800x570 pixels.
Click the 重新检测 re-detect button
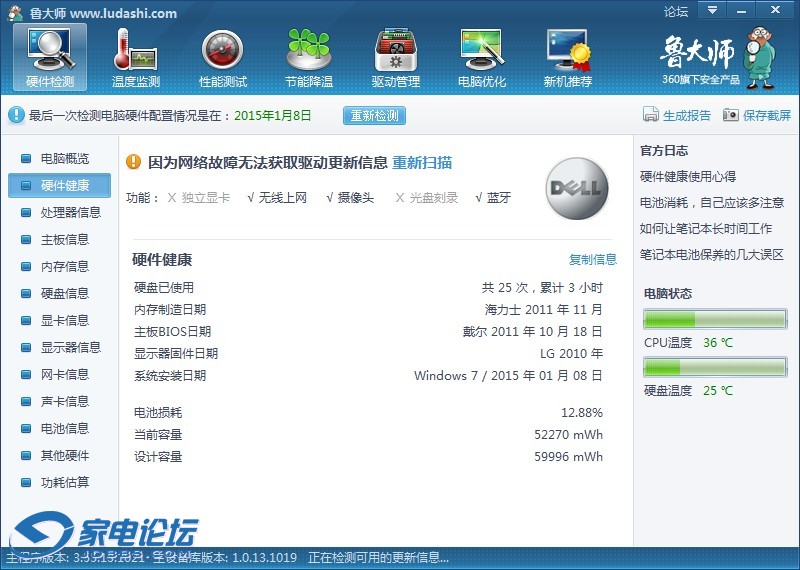(x=374, y=115)
